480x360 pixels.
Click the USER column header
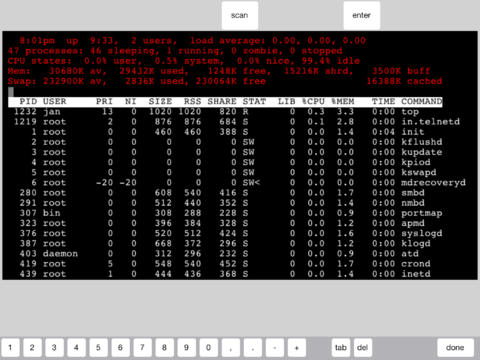click(55, 101)
